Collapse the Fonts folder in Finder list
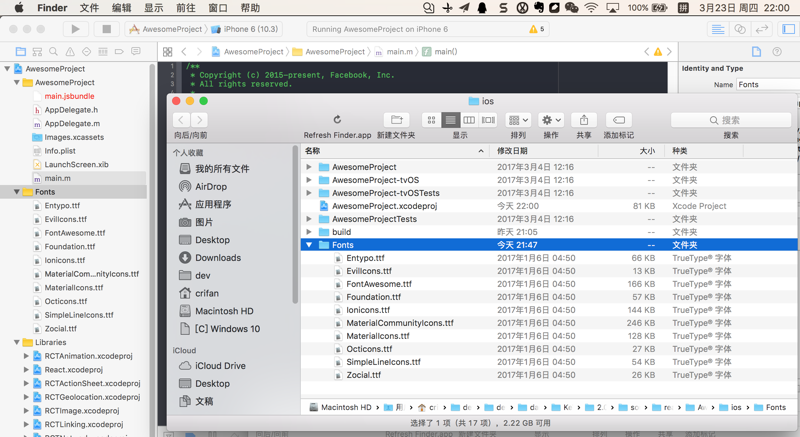800x437 pixels. (x=309, y=245)
